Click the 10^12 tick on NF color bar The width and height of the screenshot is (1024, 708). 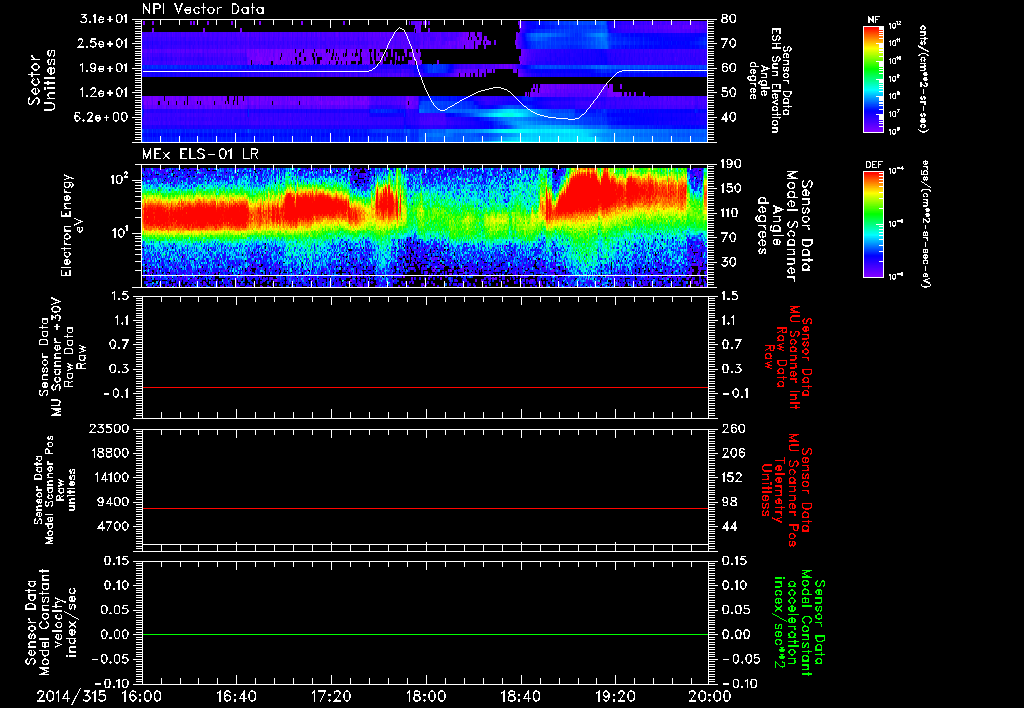pyautogui.click(x=895, y=26)
